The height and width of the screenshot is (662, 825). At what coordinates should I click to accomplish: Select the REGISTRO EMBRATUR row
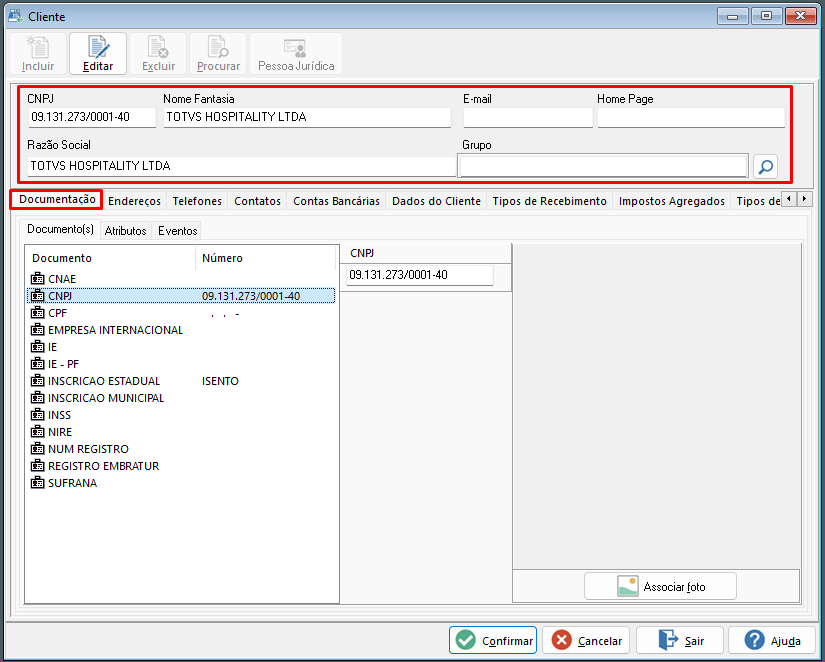tap(181, 466)
